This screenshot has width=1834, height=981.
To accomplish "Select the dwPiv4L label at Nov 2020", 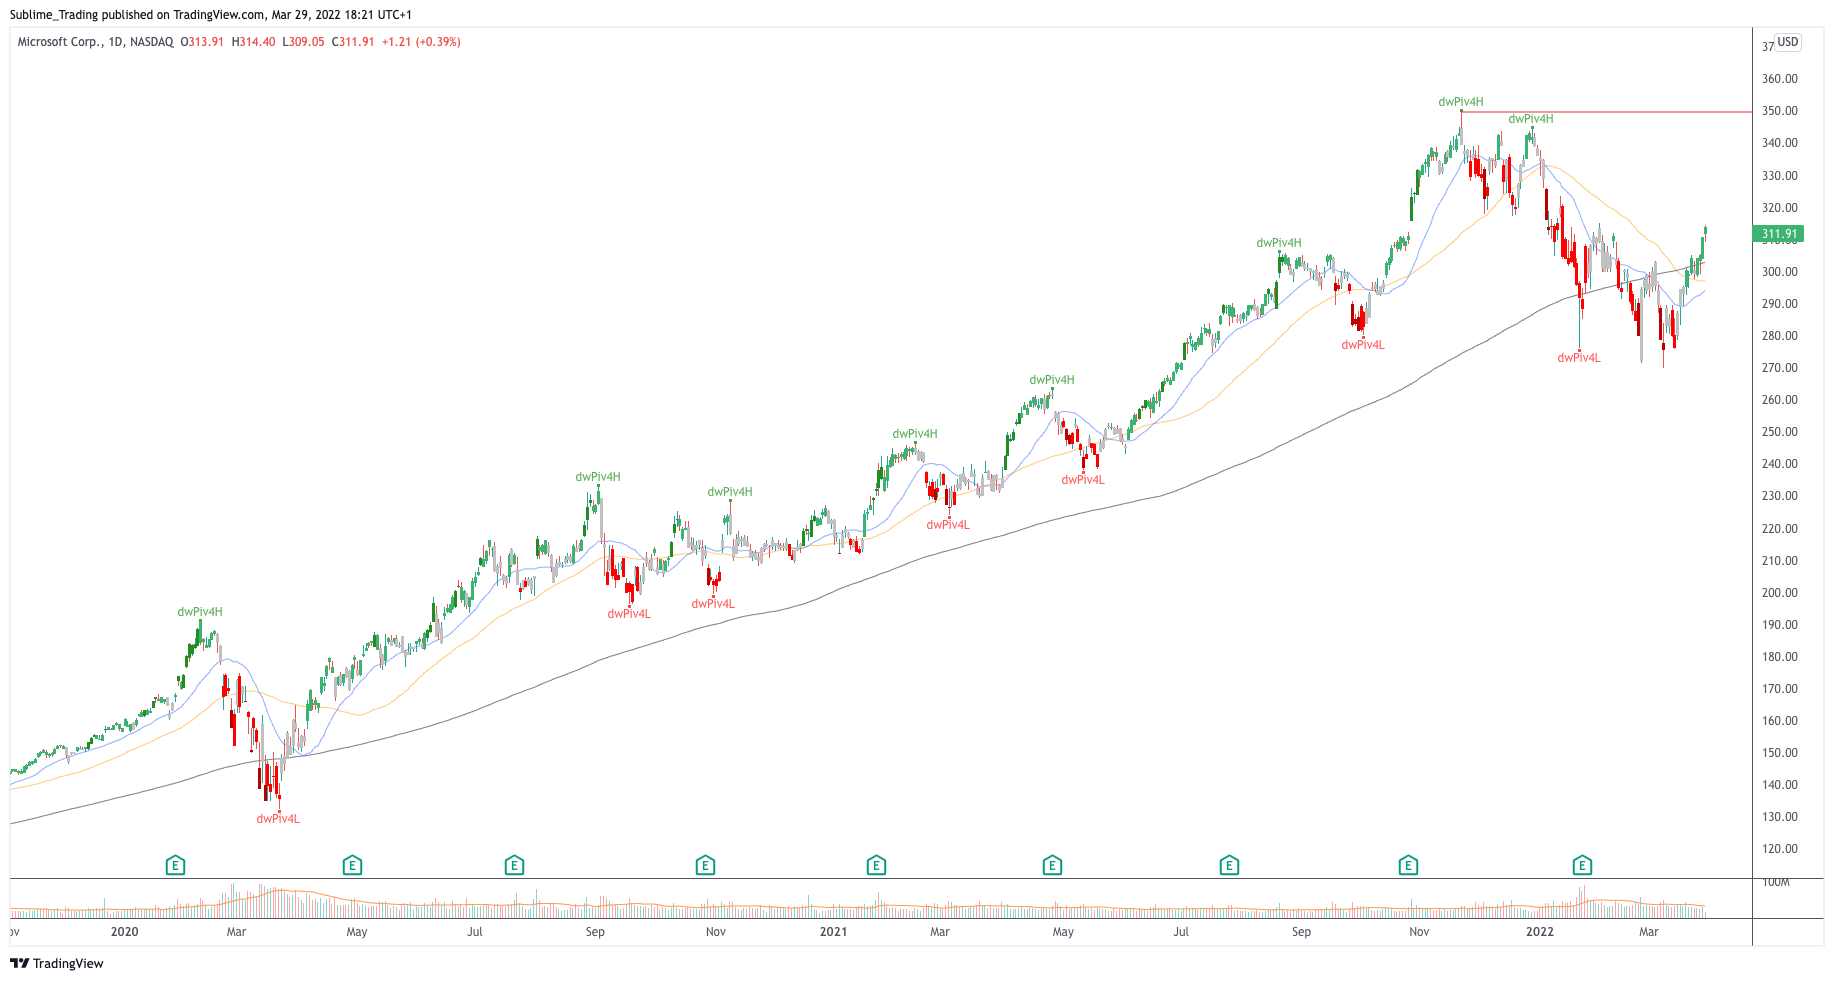I will [713, 604].
